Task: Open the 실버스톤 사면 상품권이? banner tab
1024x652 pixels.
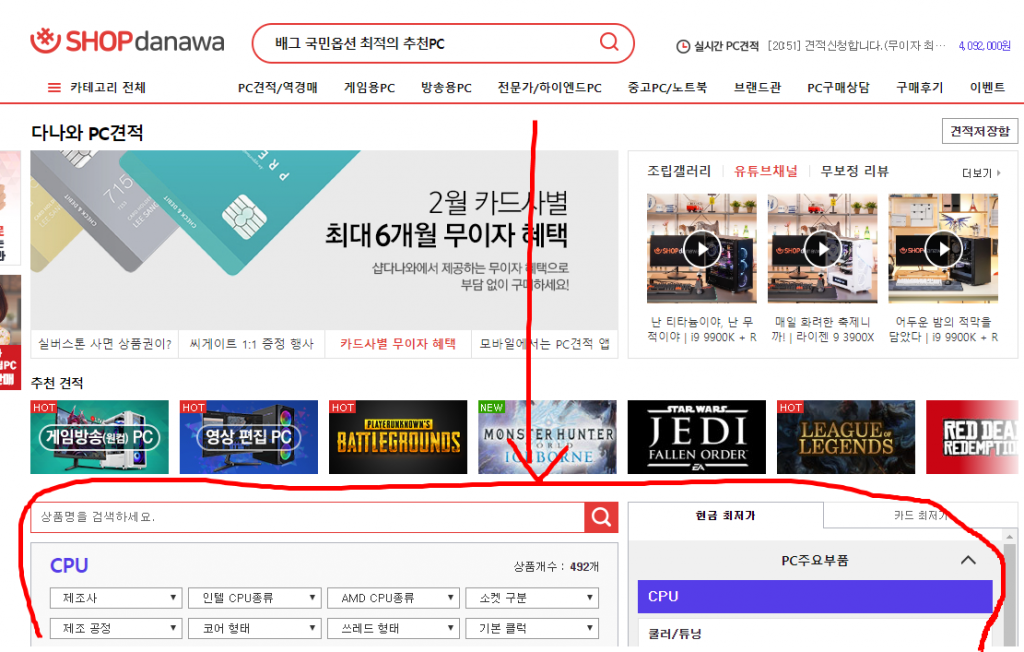Action: pyautogui.click(x=104, y=344)
